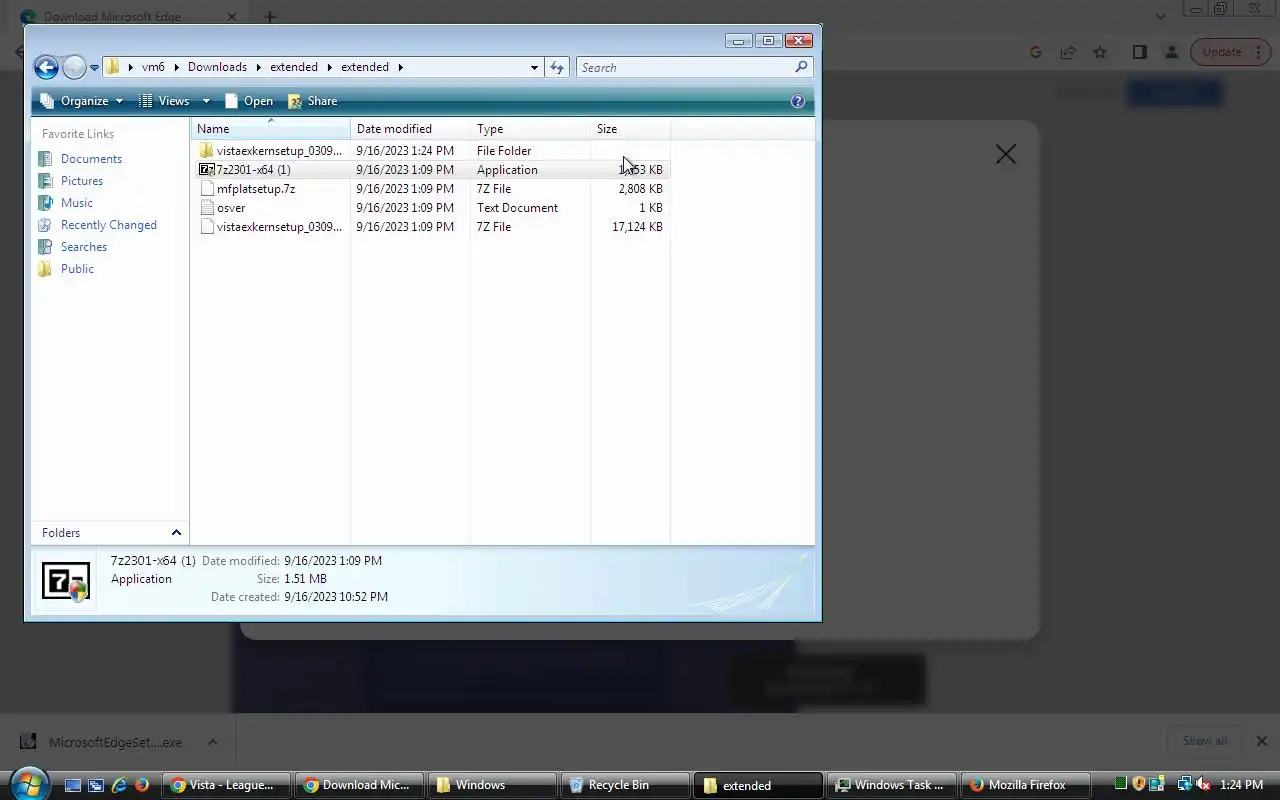Close the Edge page dialog X
The height and width of the screenshot is (800, 1280).
click(1005, 154)
